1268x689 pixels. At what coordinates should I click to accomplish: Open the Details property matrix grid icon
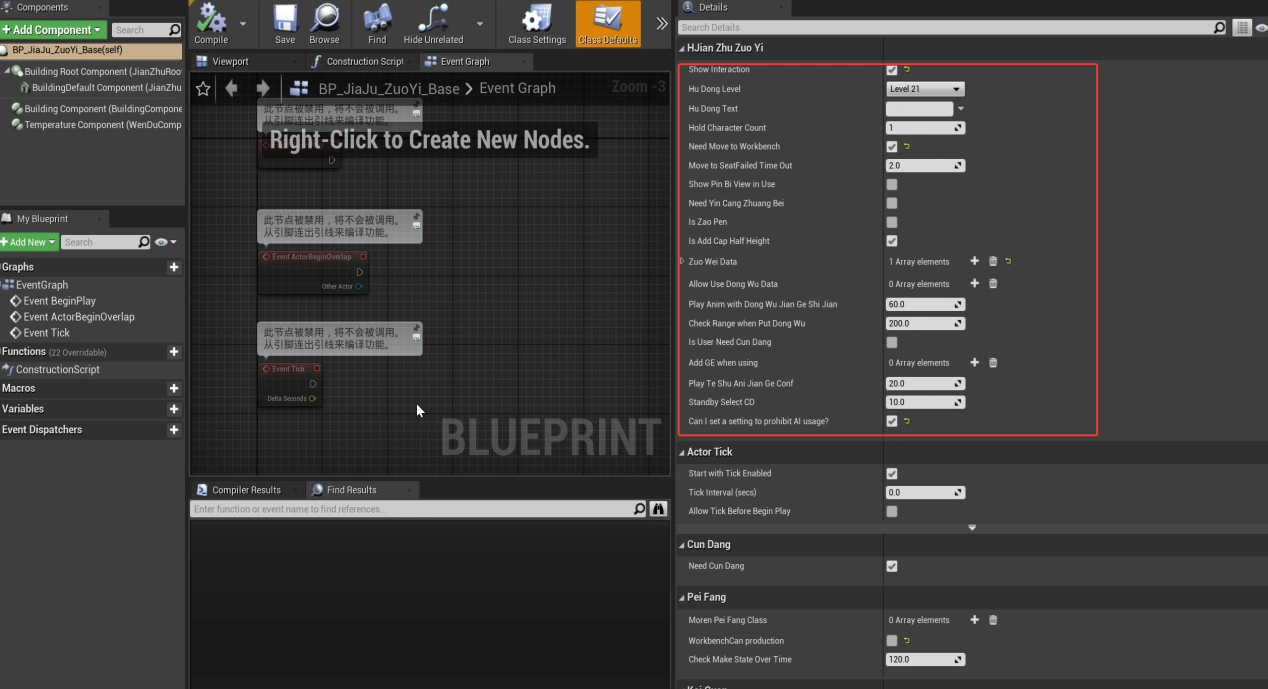[1242, 28]
